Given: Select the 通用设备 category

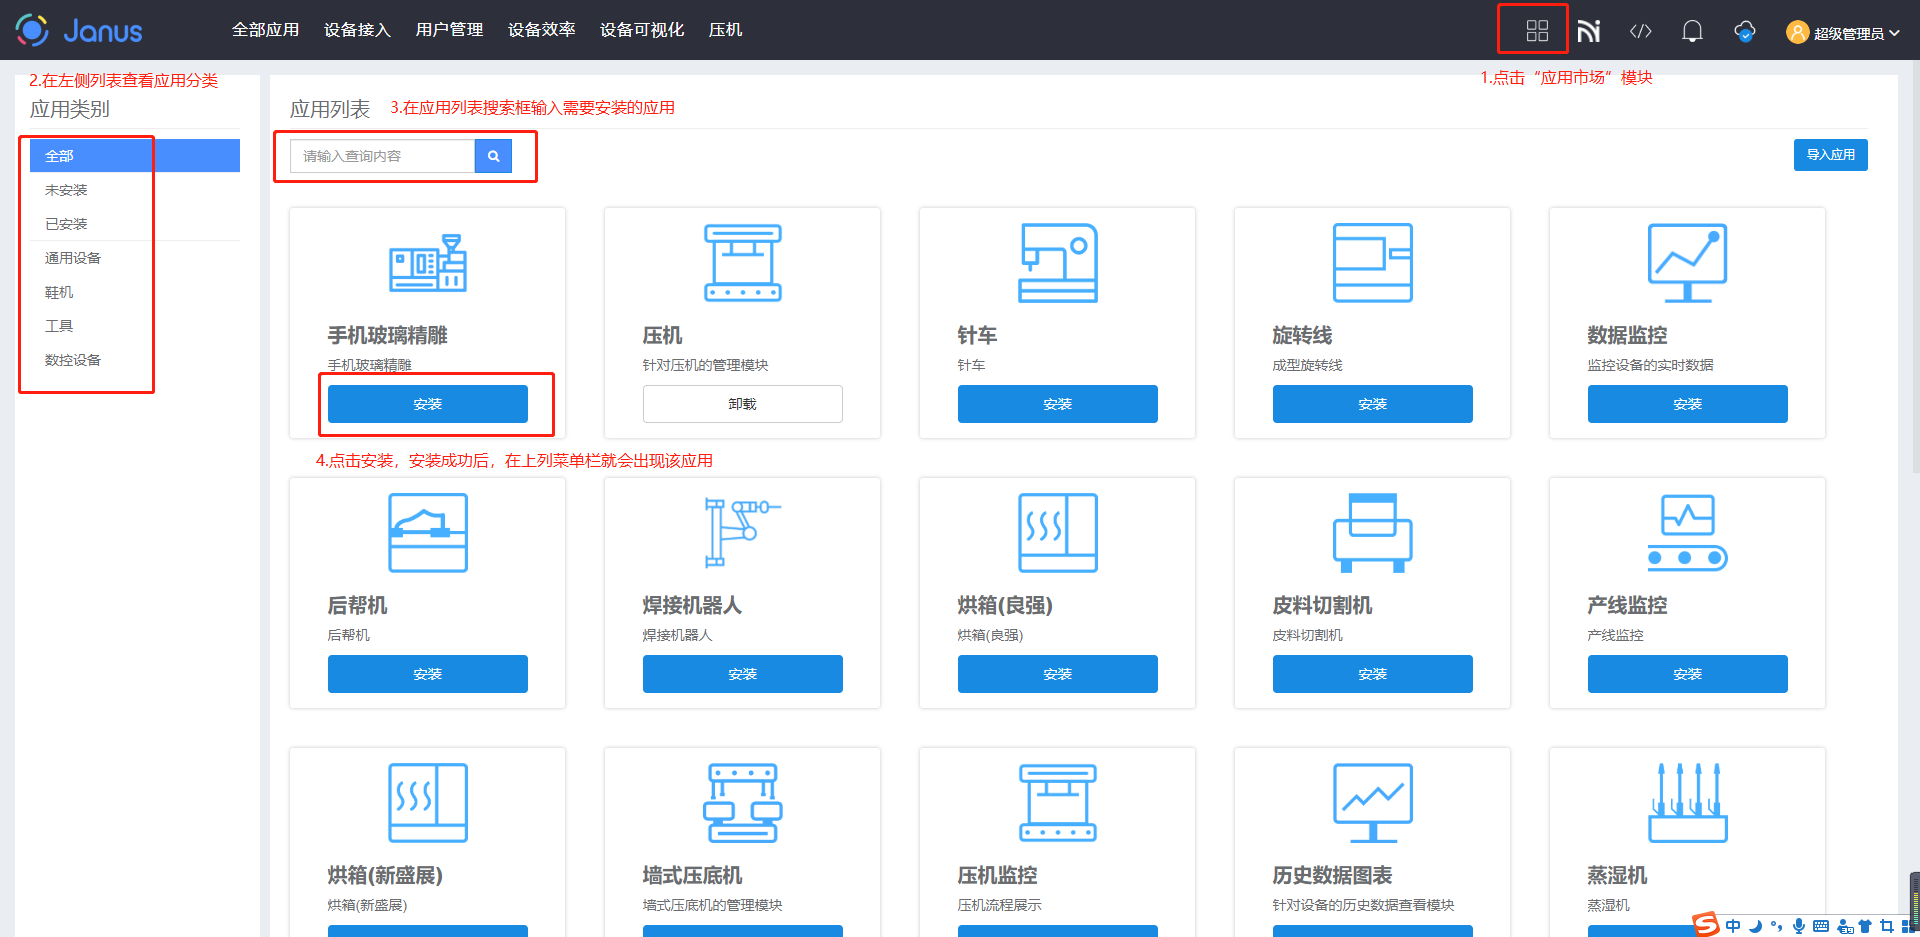Looking at the screenshot, I should (135, 258).
